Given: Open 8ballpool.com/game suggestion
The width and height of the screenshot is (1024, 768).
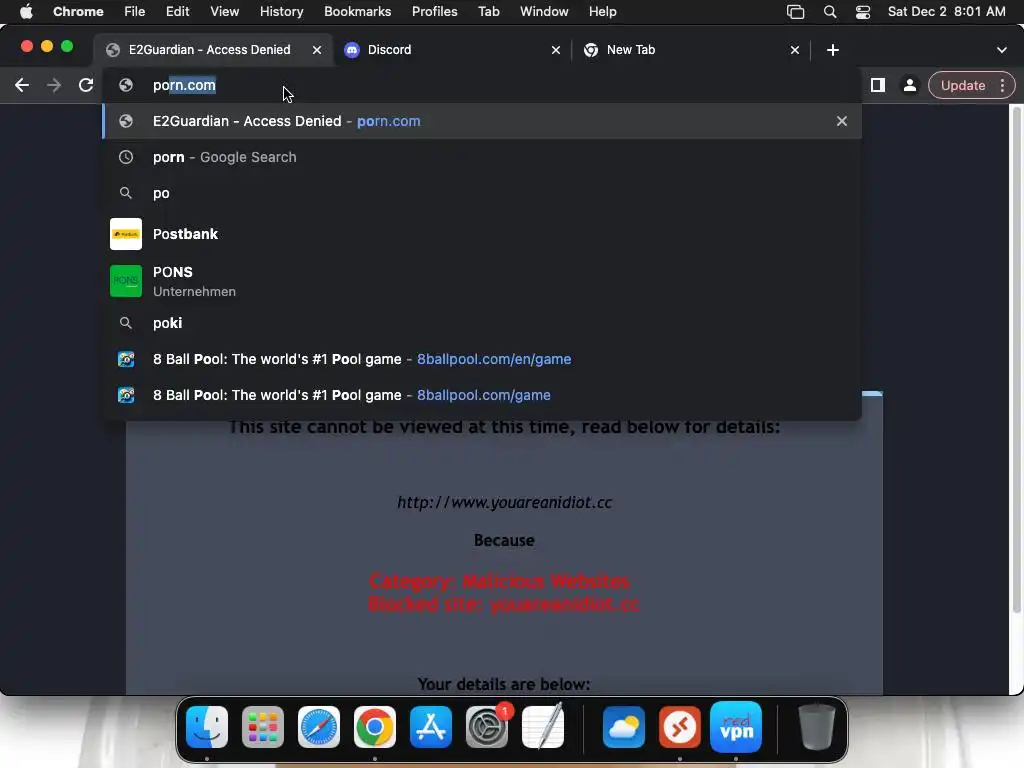Looking at the screenshot, I should [482, 395].
